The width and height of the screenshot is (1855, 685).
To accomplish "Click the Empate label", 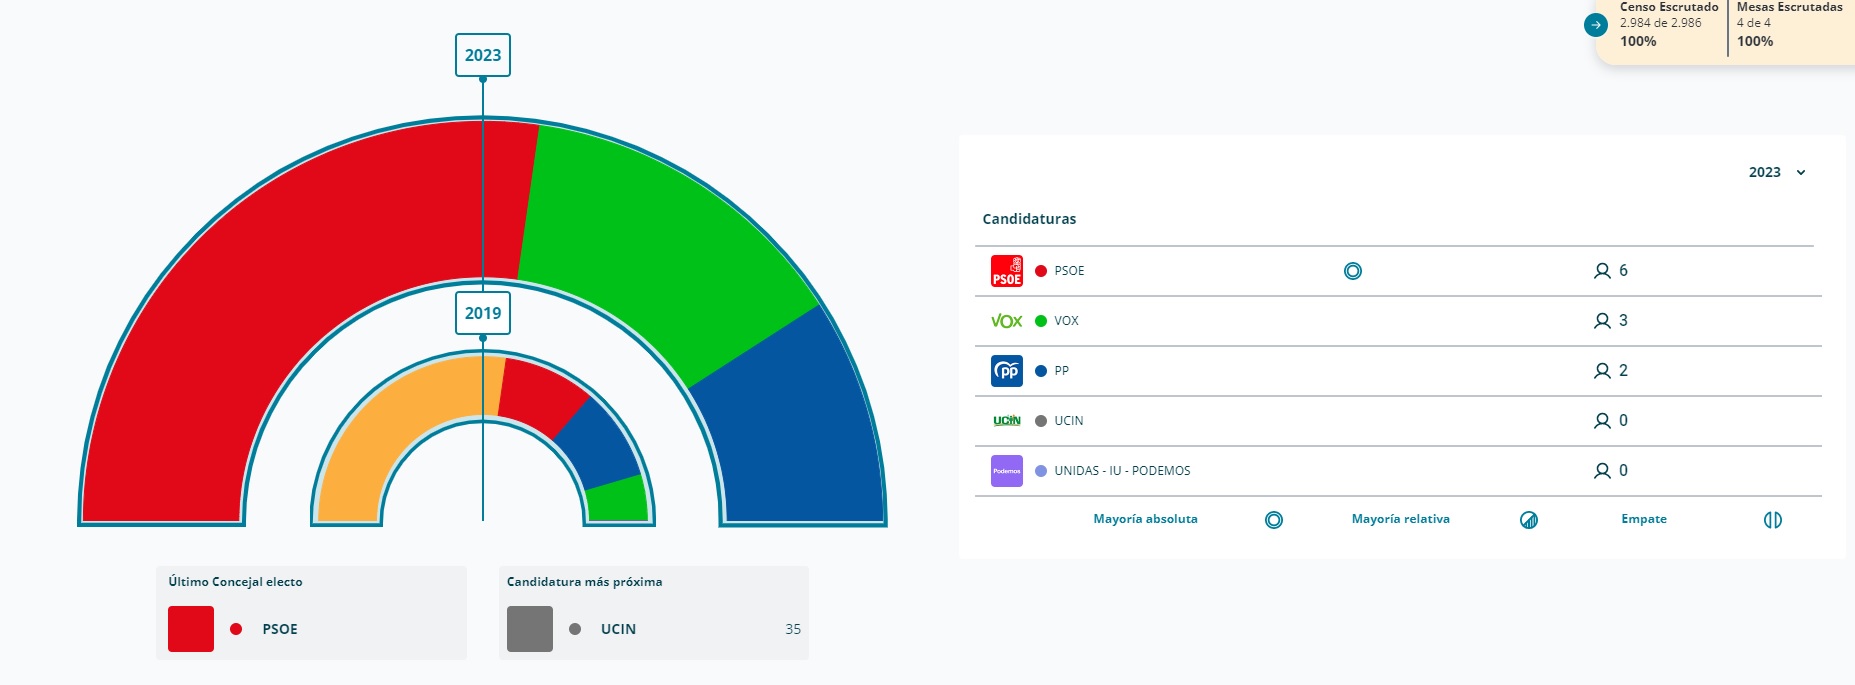I will [x=1644, y=519].
